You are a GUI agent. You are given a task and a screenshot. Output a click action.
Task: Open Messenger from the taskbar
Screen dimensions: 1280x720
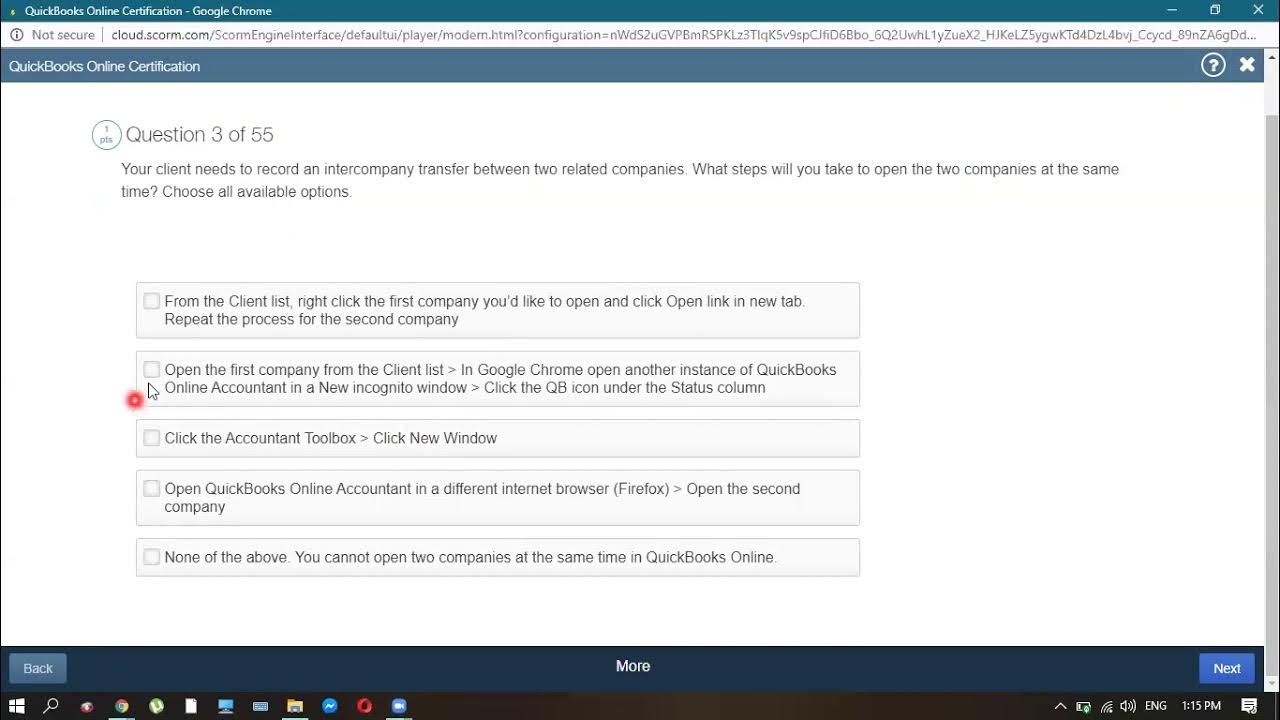coord(330,706)
